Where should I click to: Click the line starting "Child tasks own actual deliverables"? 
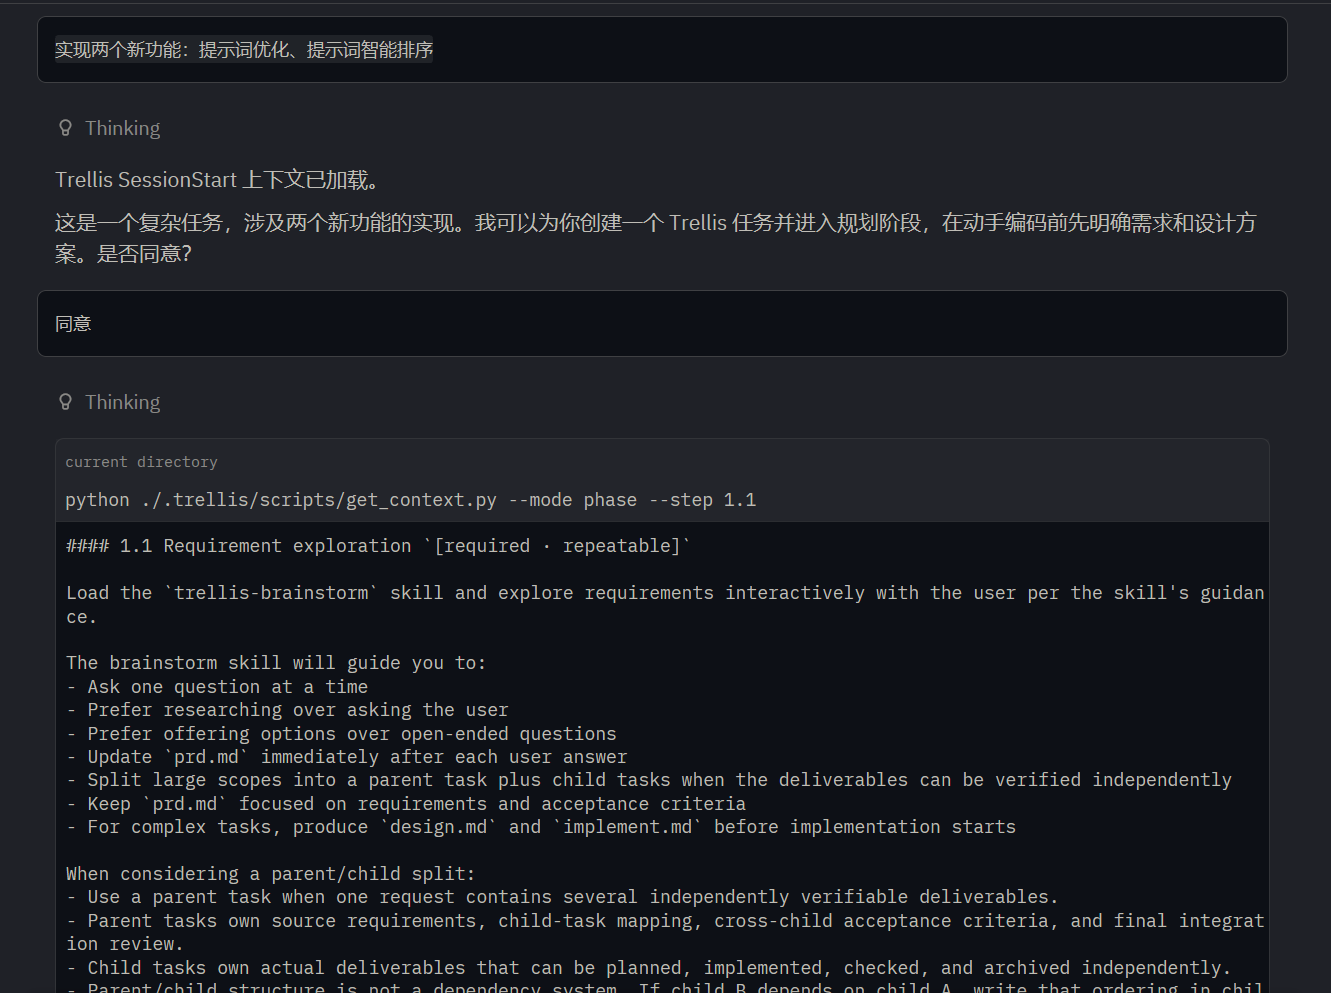coord(649,968)
